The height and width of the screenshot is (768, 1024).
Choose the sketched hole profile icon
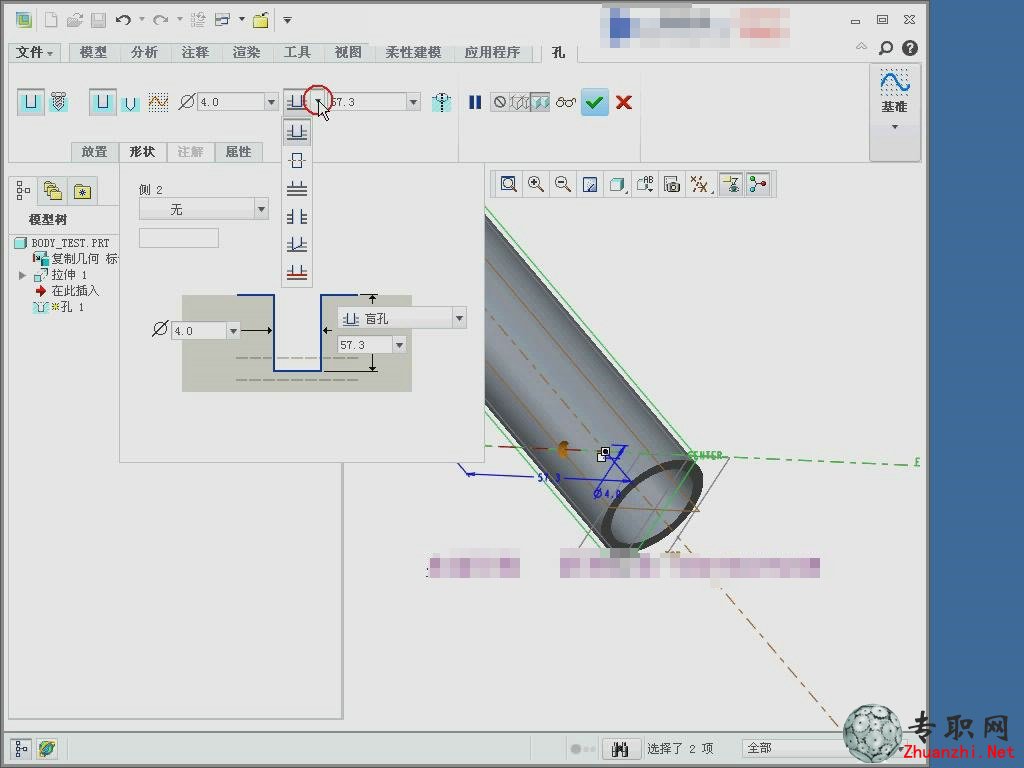tap(158, 103)
